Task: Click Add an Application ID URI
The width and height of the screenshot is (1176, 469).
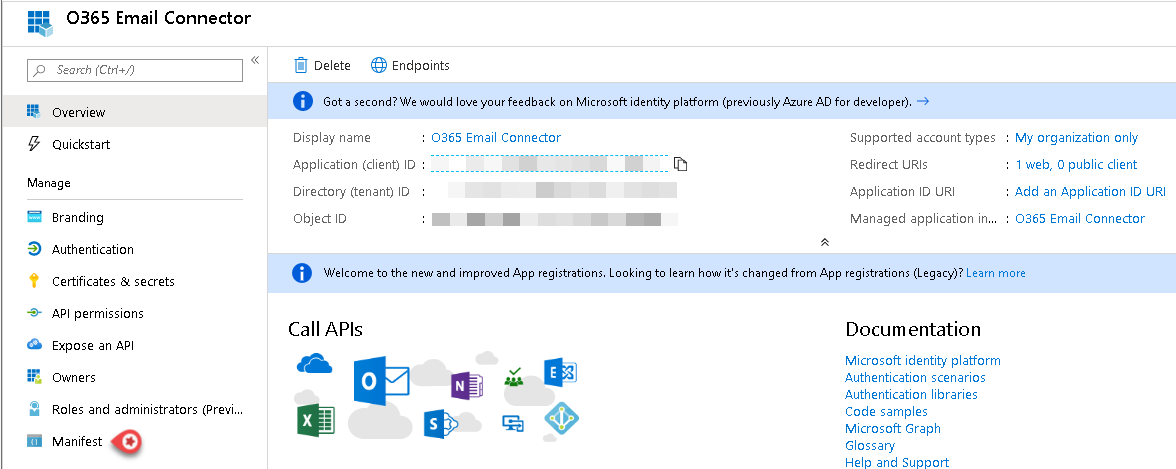Action: tap(1089, 191)
